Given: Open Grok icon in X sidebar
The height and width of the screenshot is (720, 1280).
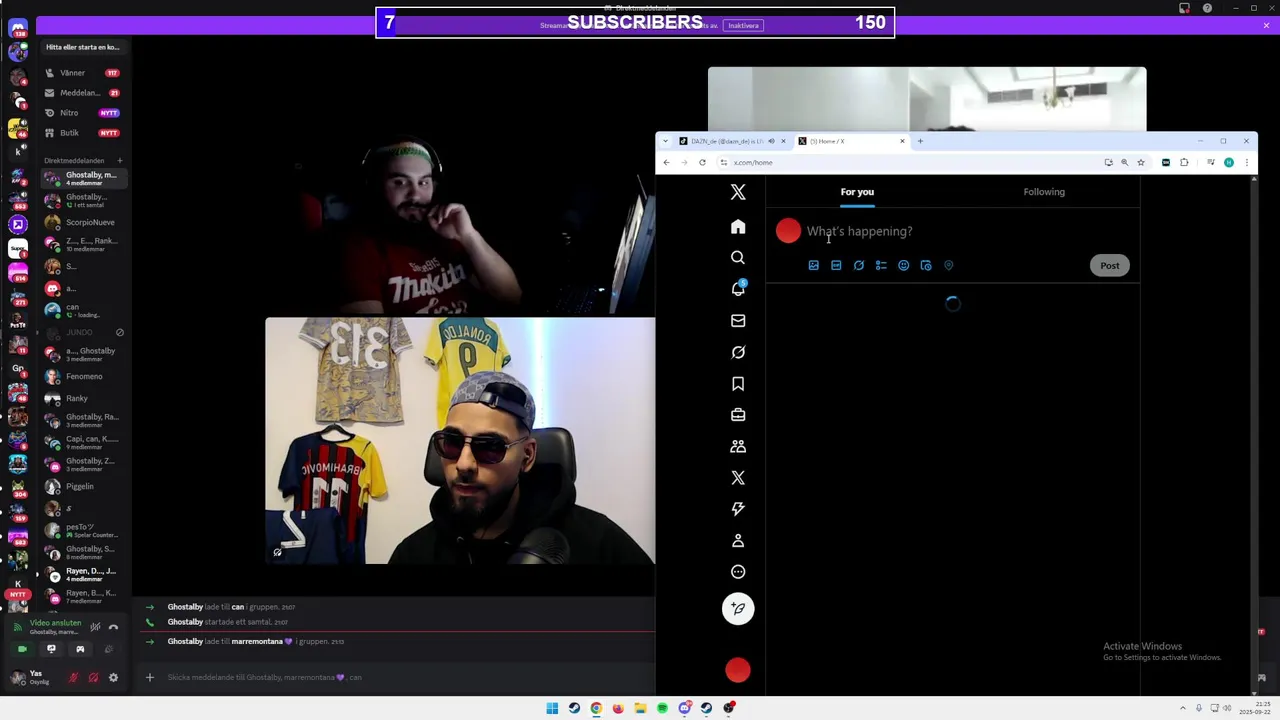Looking at the screenshot, I should pos(738,352).
